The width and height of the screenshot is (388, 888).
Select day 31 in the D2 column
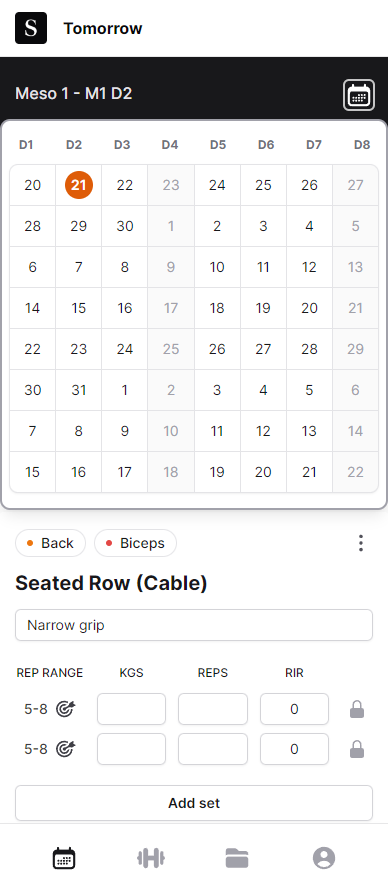pyautogui.click(x=79, y=390)
